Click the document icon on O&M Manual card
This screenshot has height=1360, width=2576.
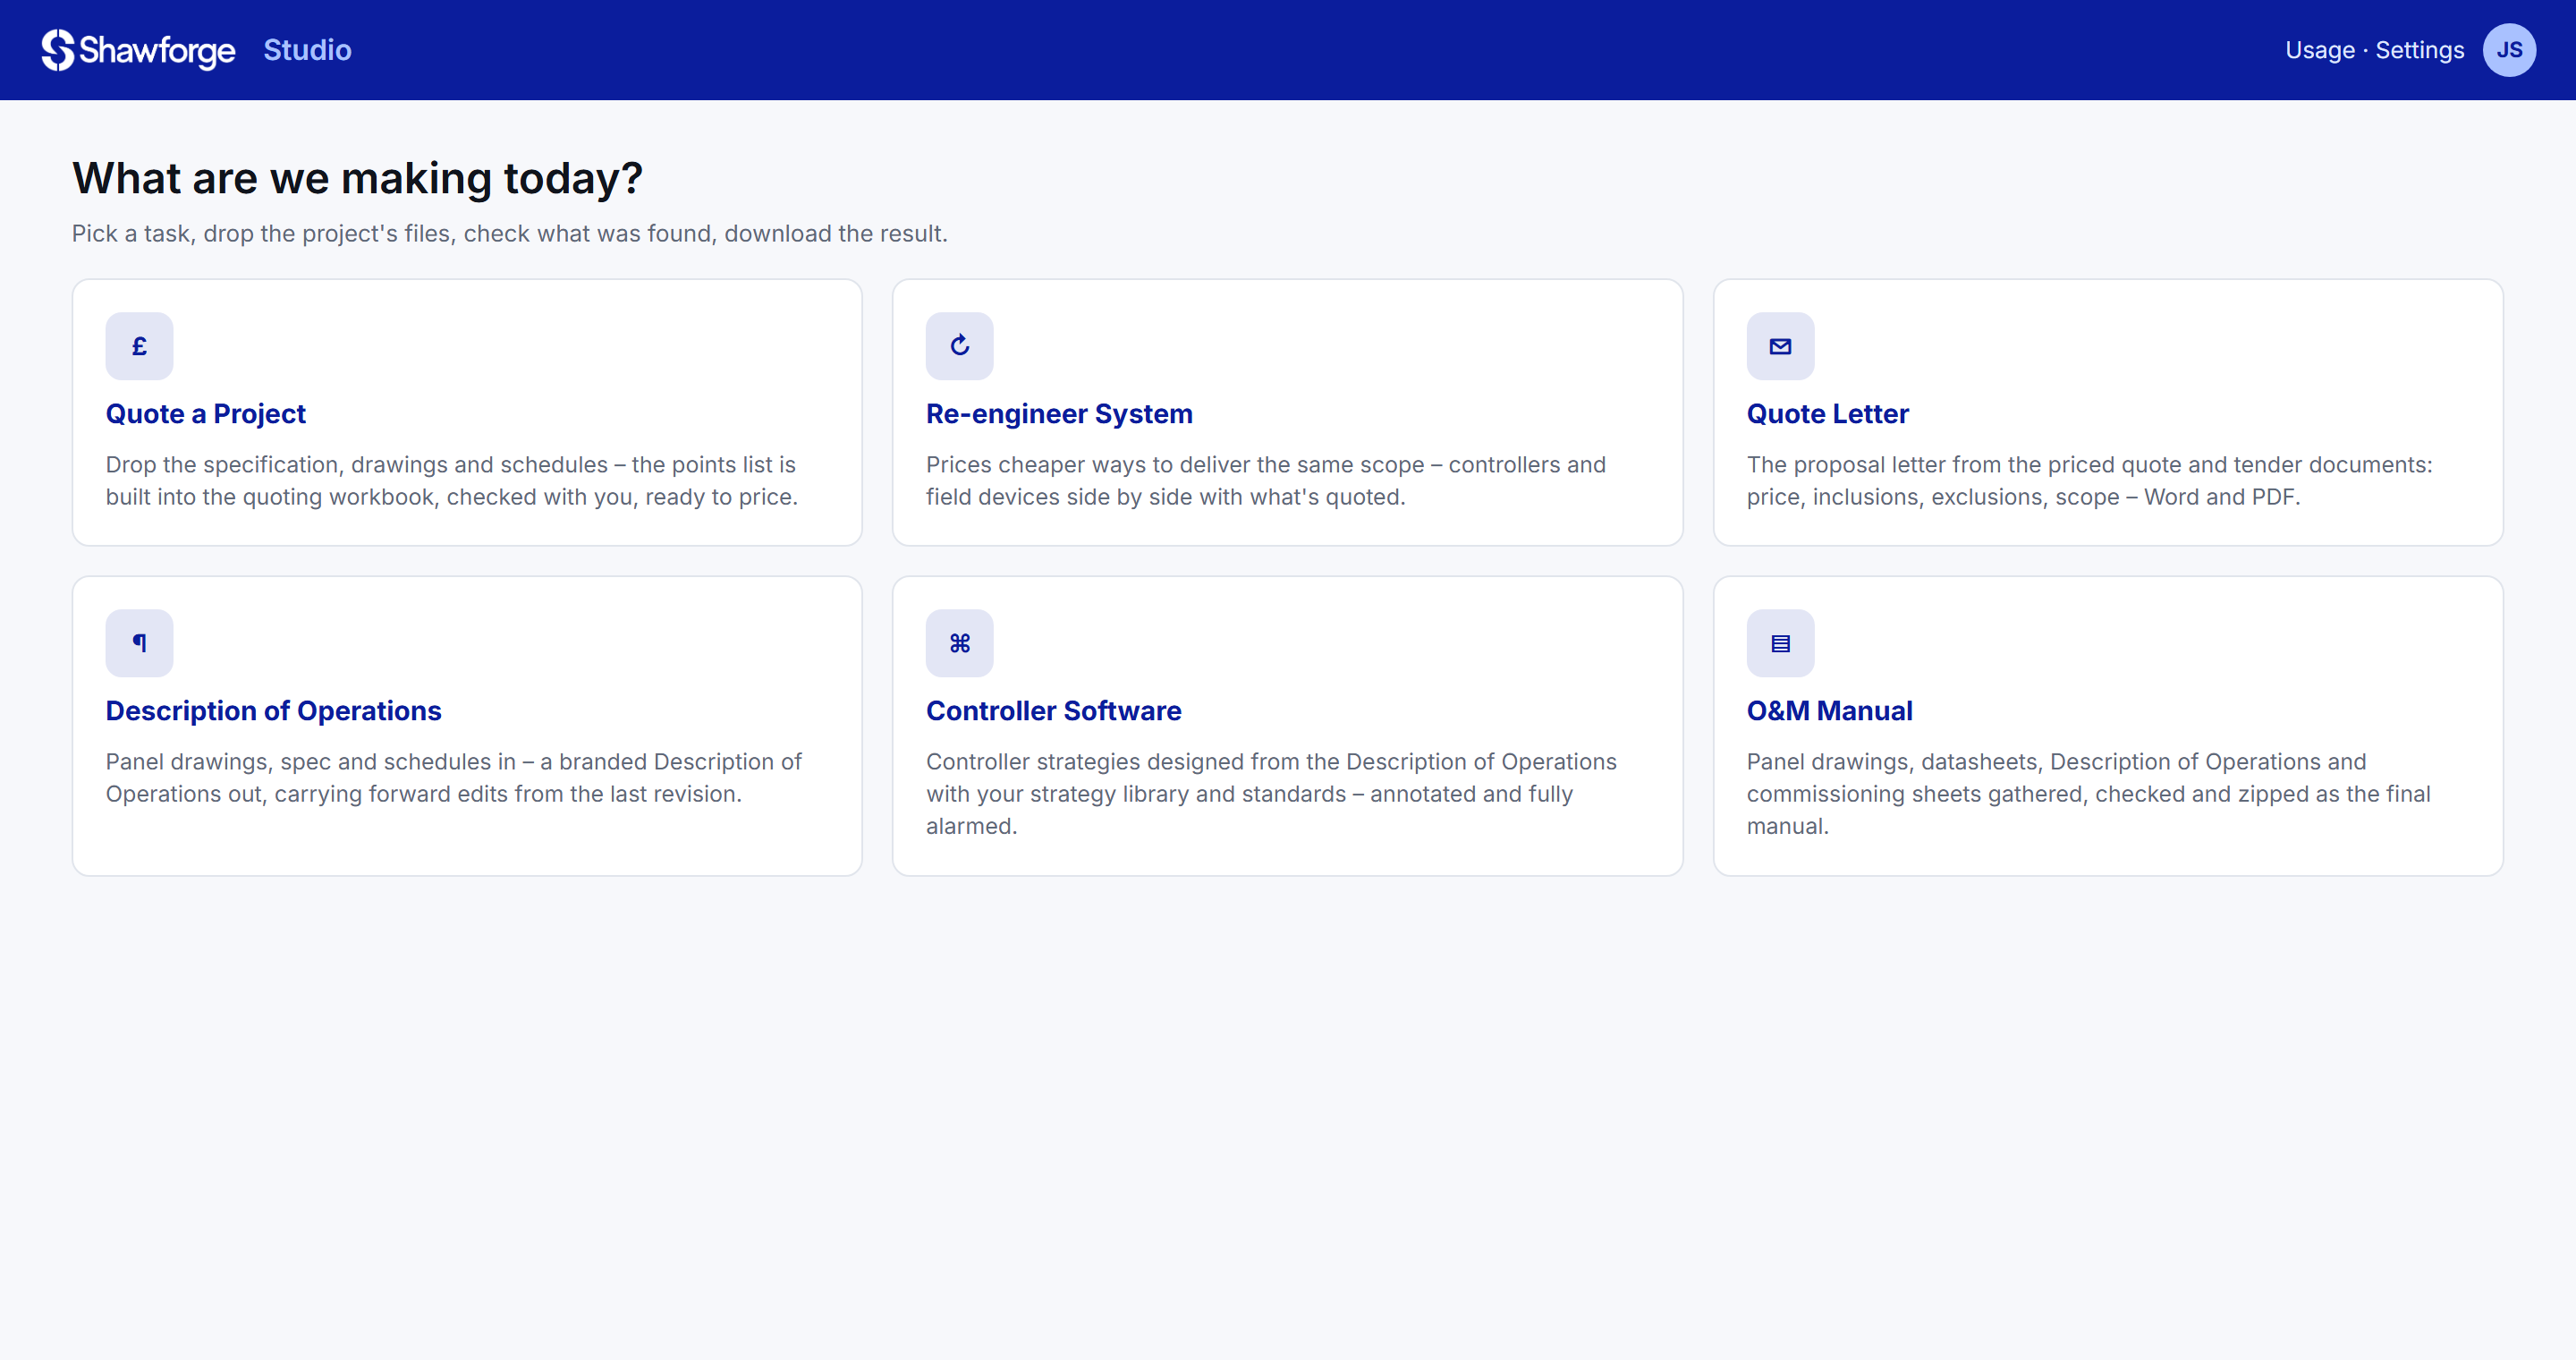click(1780, 643)
